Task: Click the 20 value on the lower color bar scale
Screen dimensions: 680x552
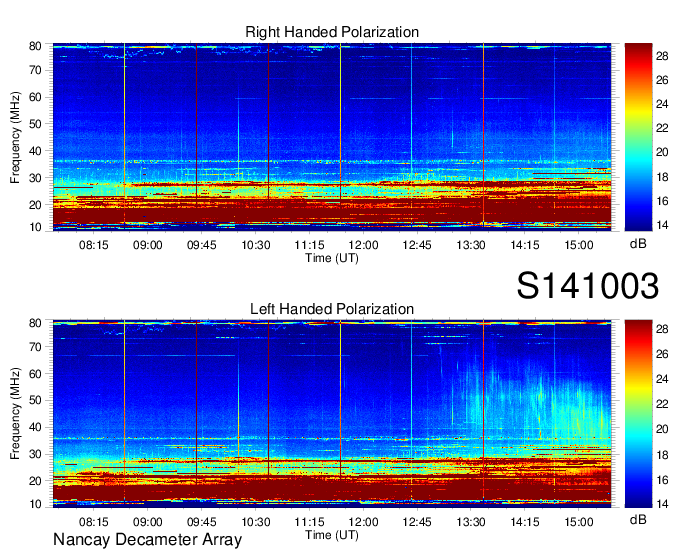Action: pos(662,429)
